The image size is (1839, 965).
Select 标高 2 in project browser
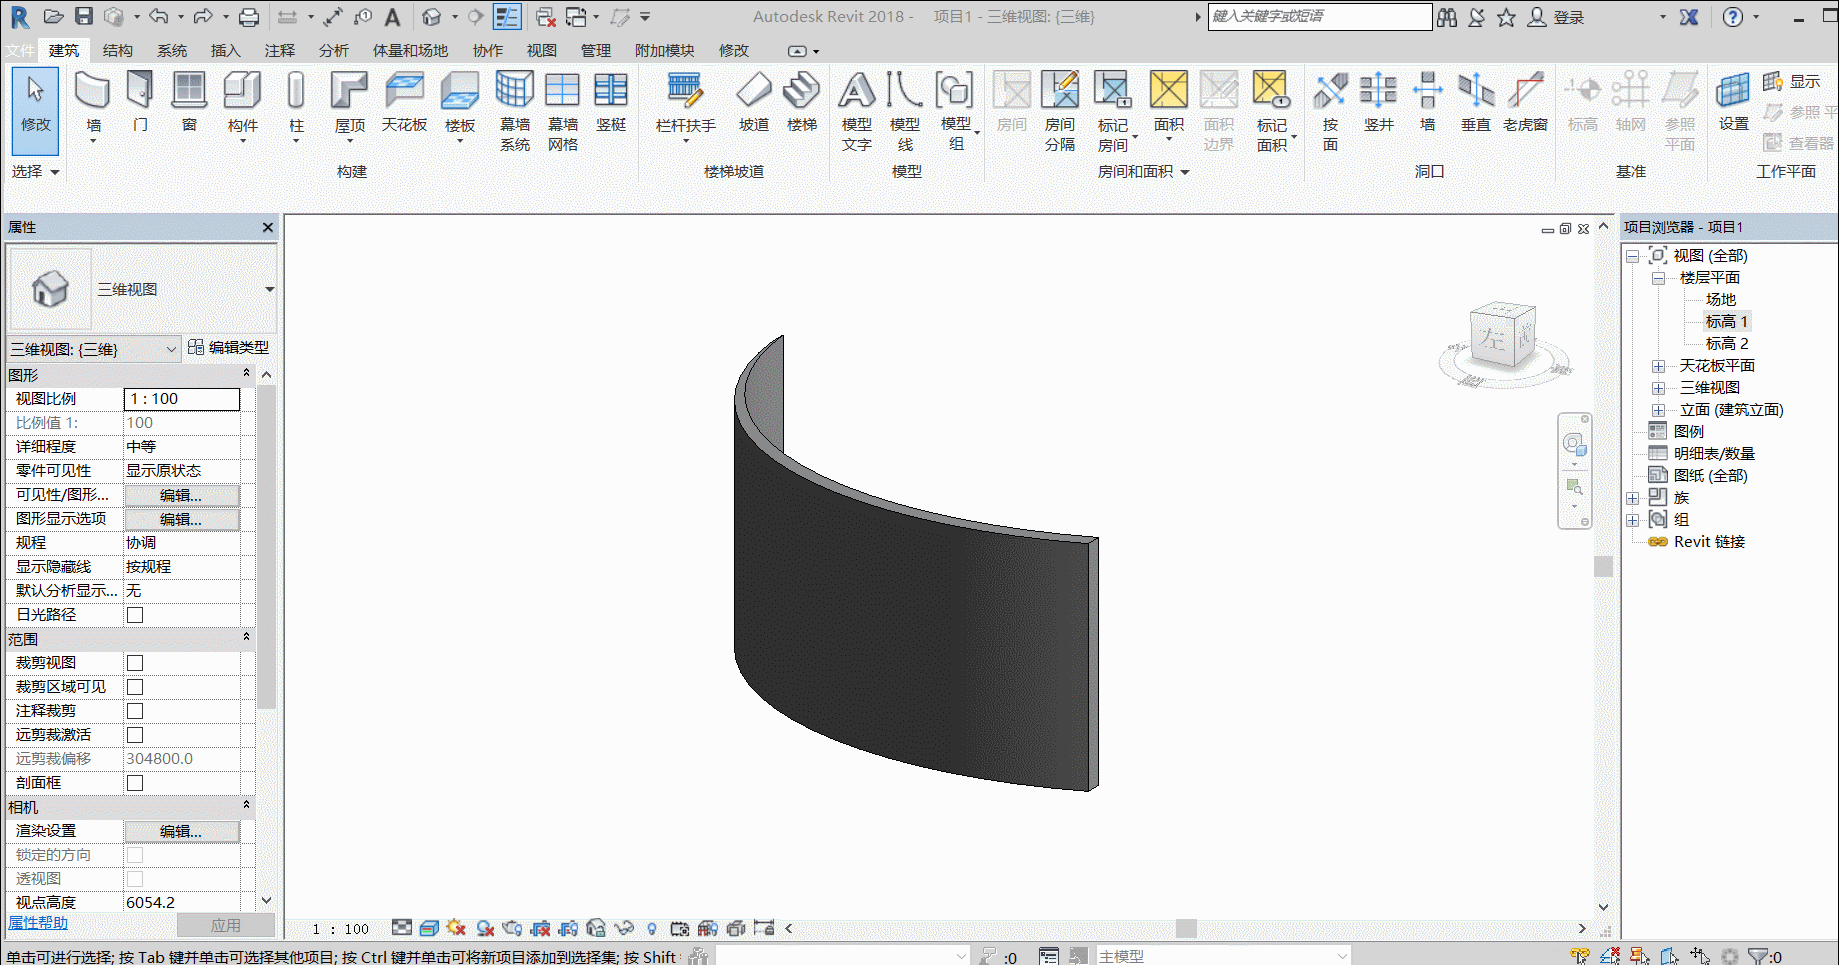pyautogui.click(x=1727, y=344)
